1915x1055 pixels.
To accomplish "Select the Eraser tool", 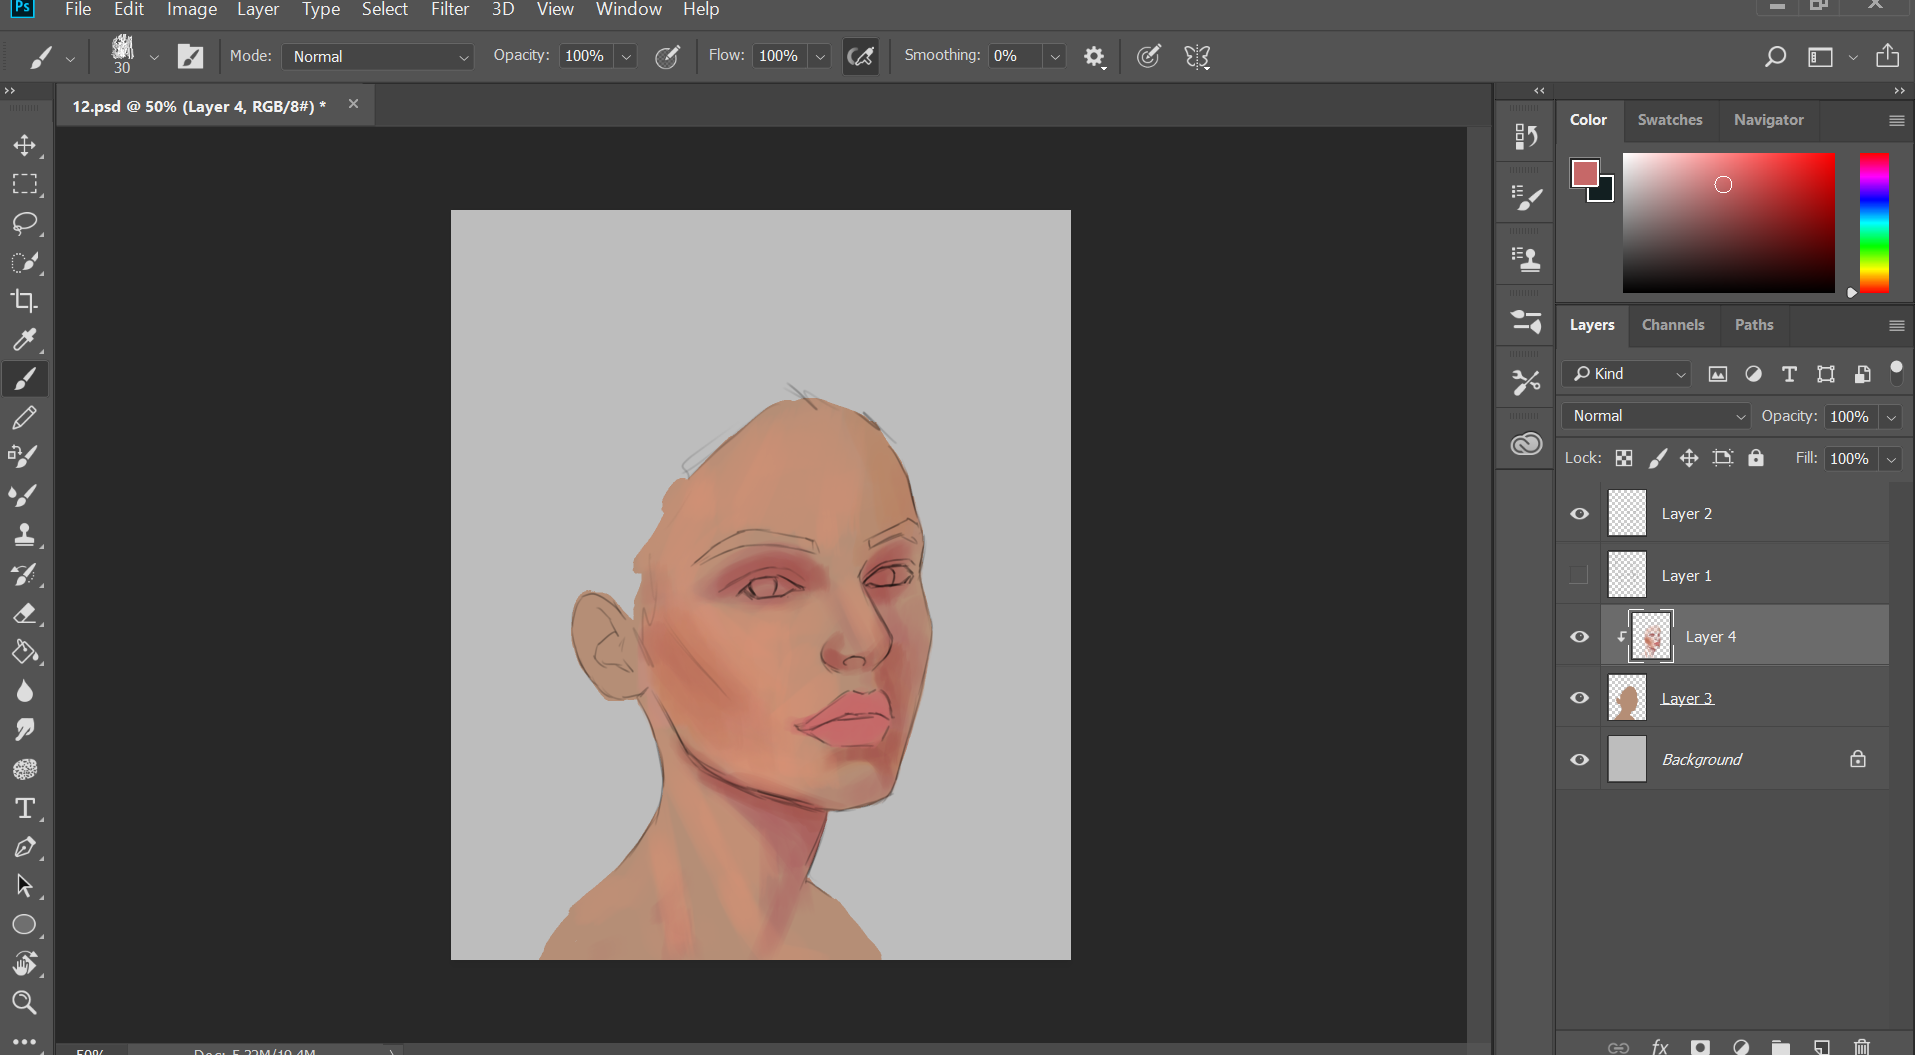I will [25, 613].
